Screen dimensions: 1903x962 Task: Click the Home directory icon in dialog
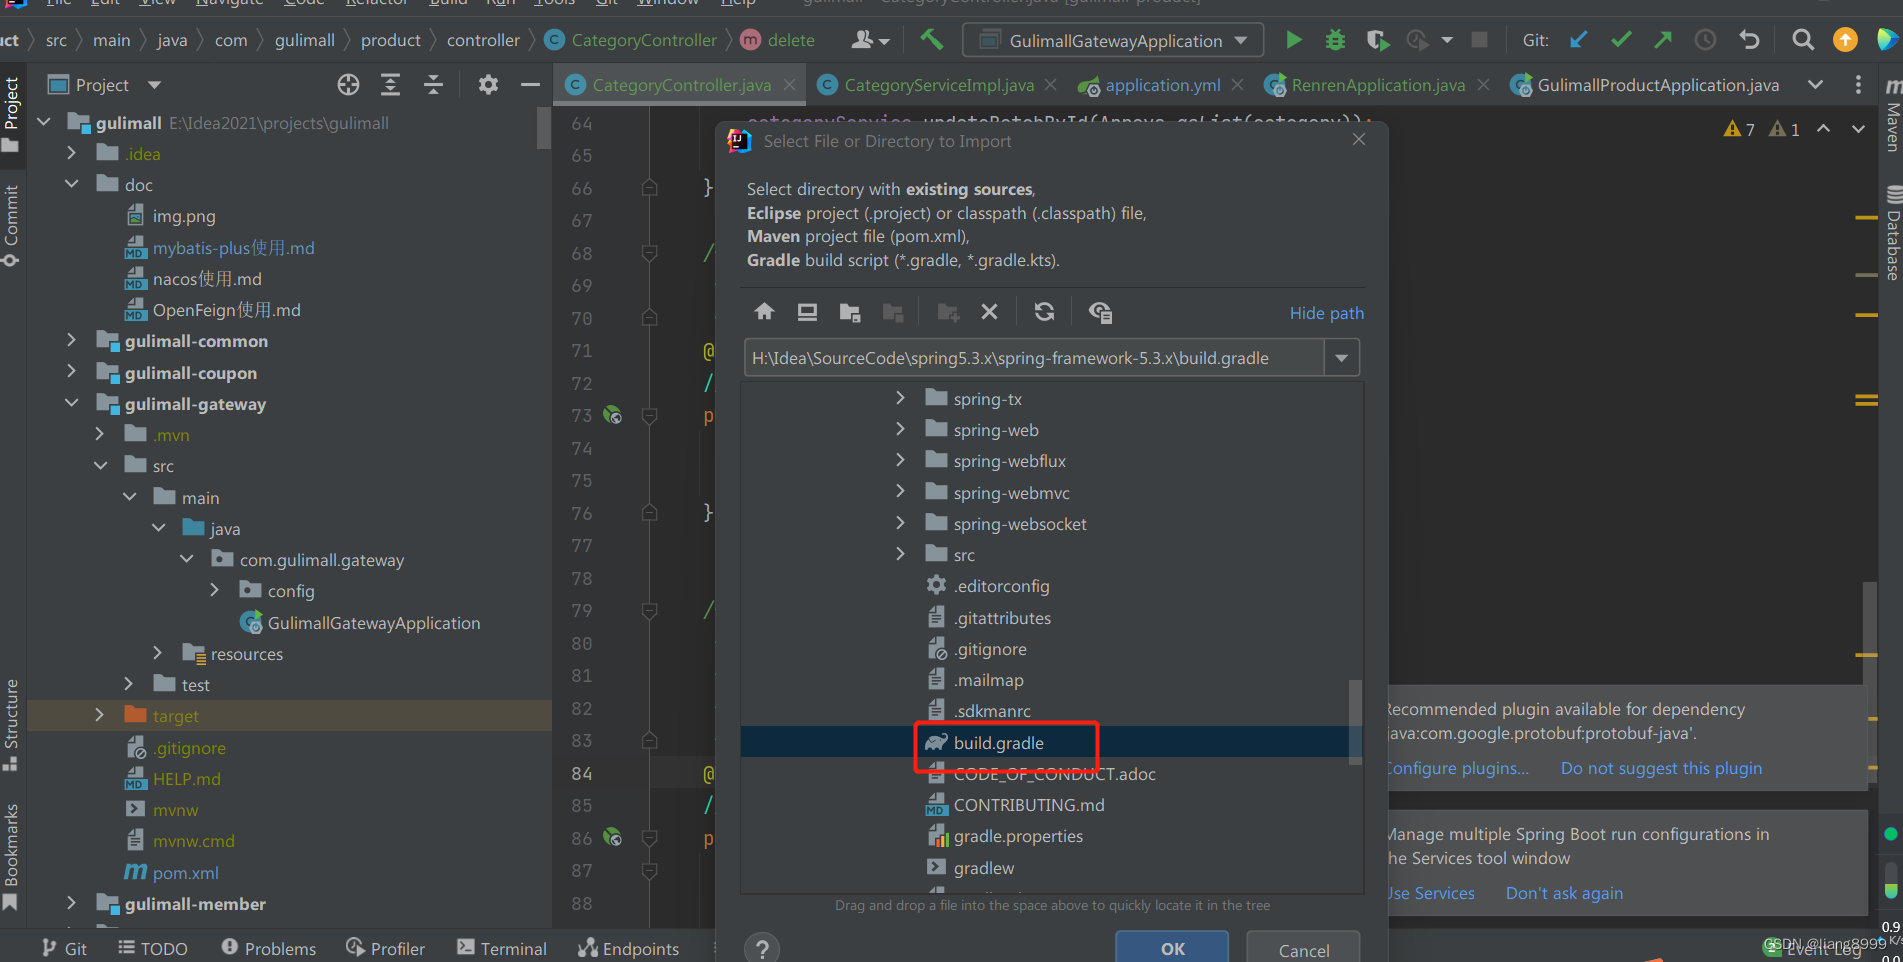pyautogui.click(x=764, y=312)
